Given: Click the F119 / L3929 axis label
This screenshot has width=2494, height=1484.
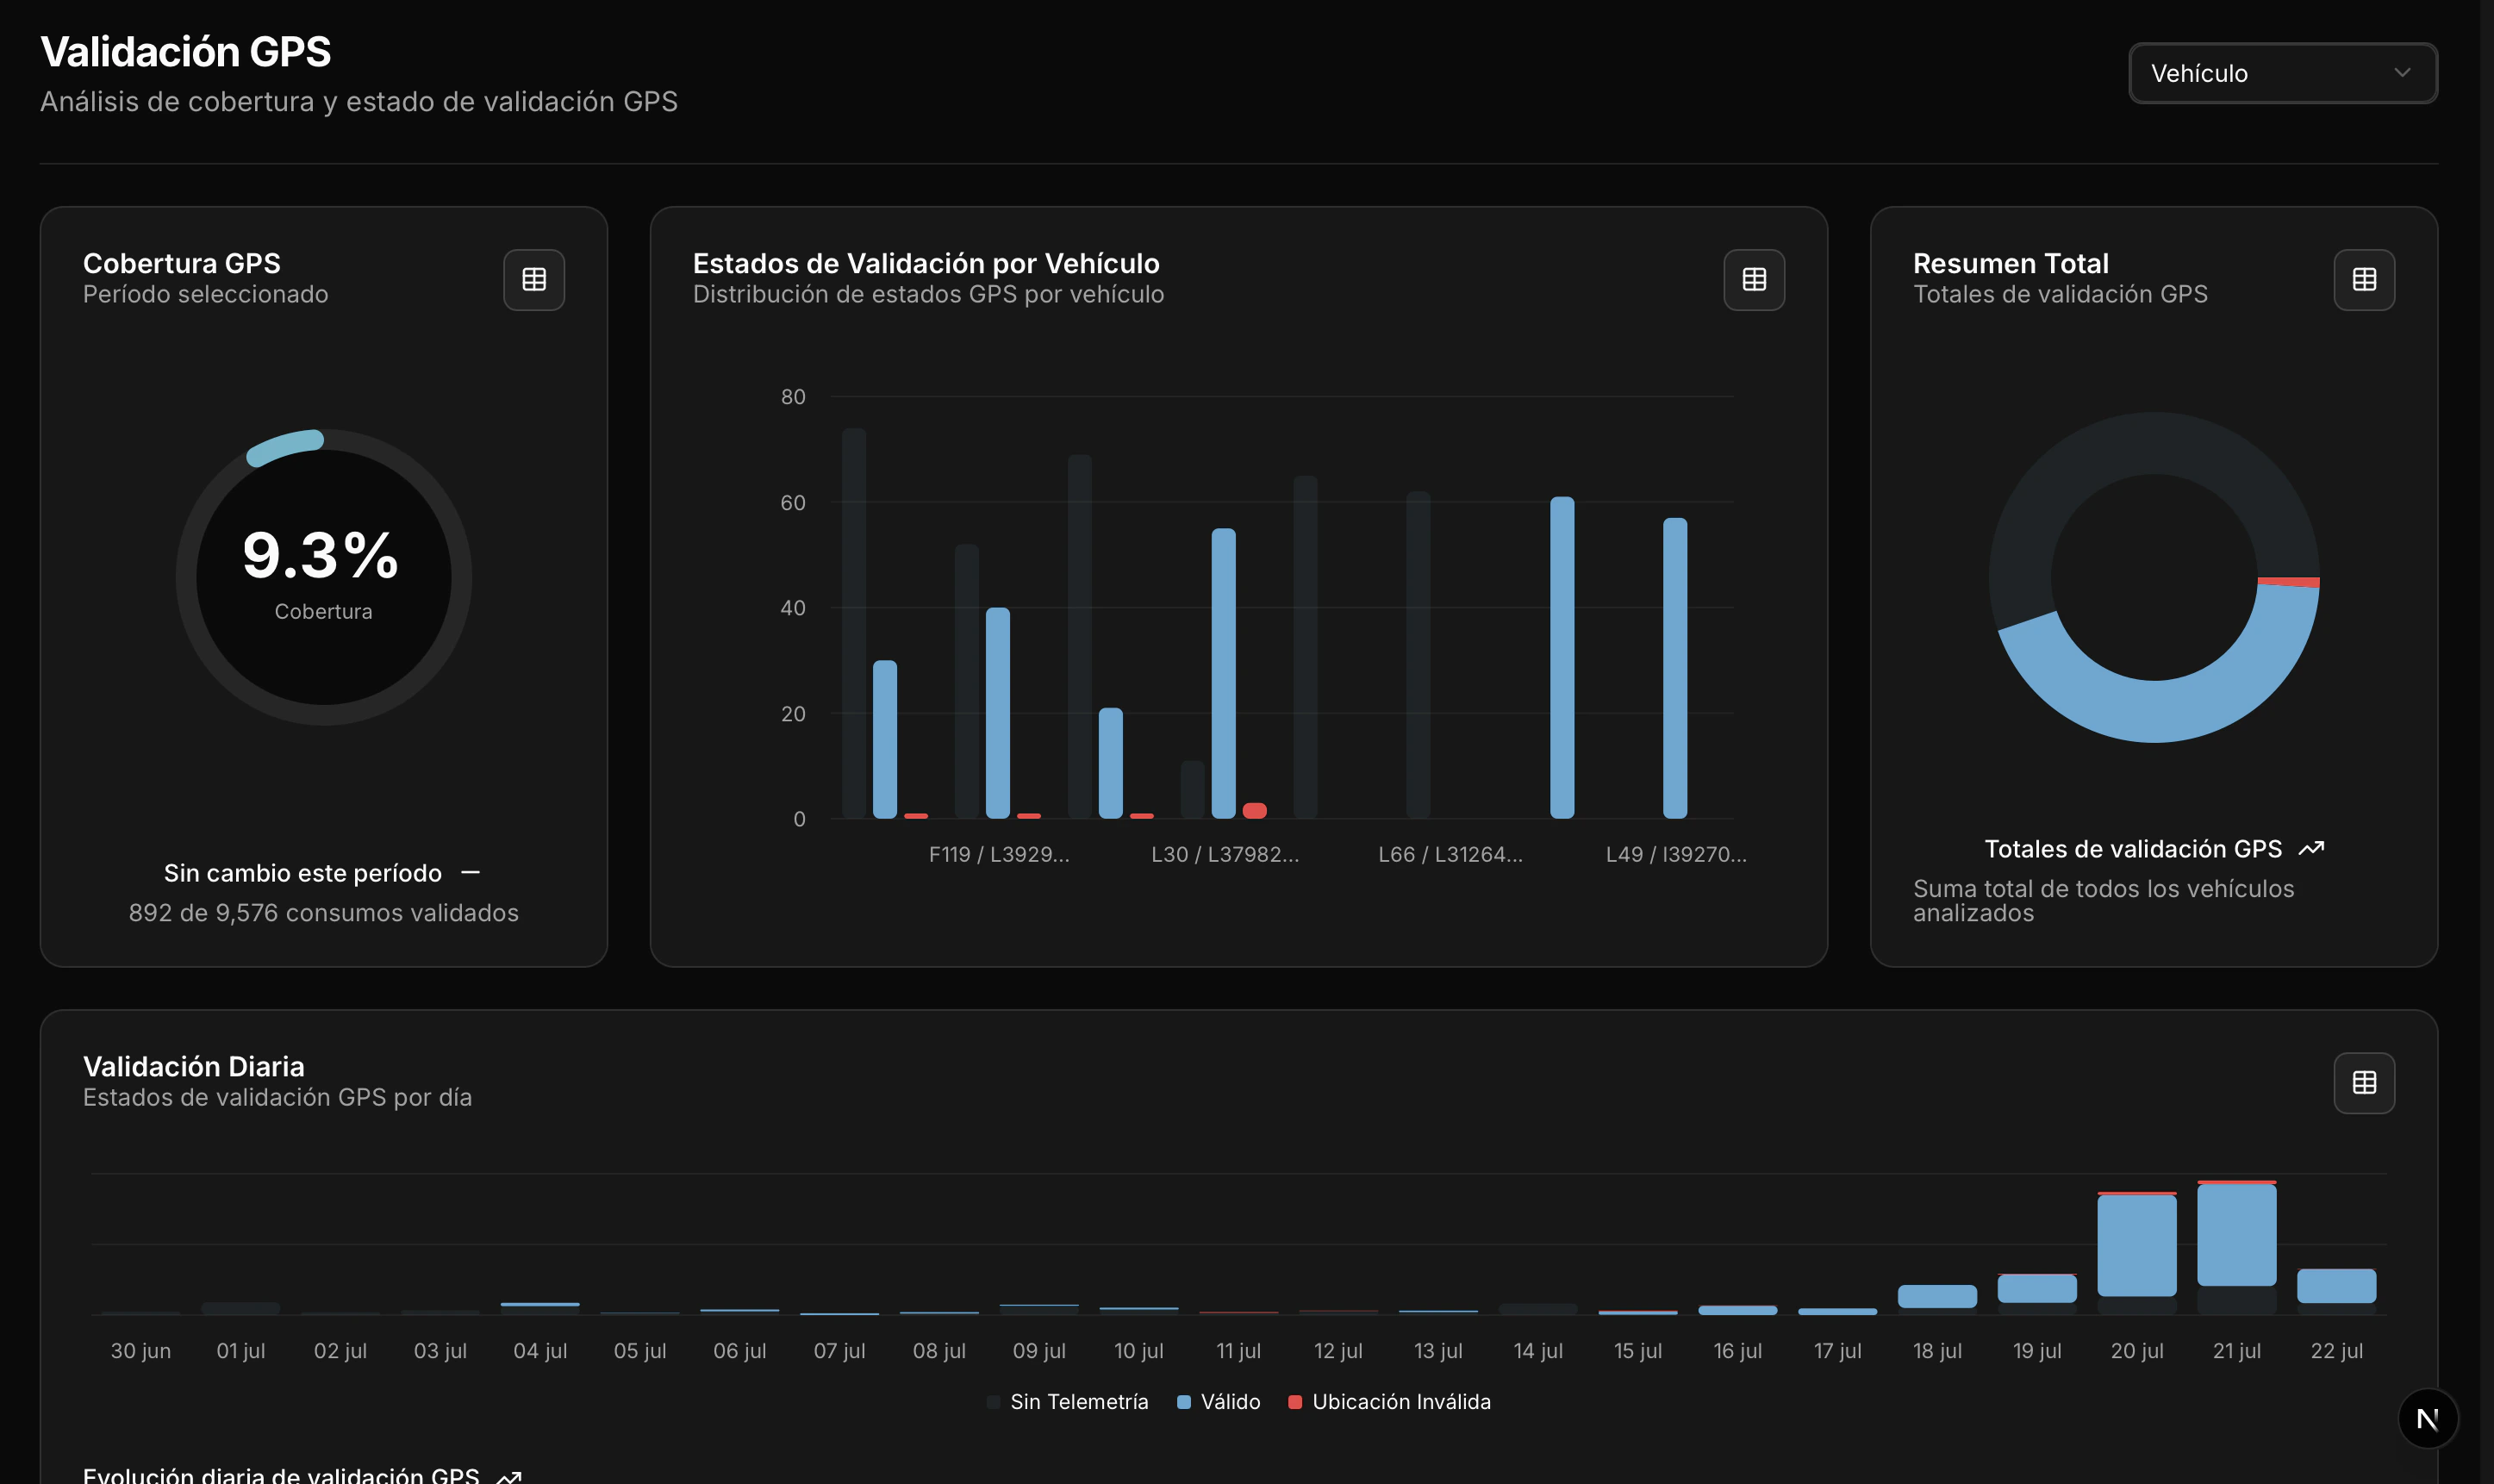Looking at the screenshot, I should [998, 855].
